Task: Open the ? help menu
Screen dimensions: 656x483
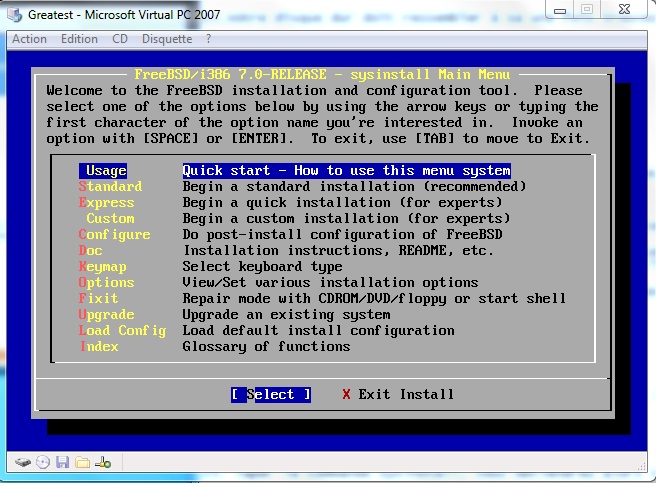Action: pyautogui.click(x=208, y=39)
